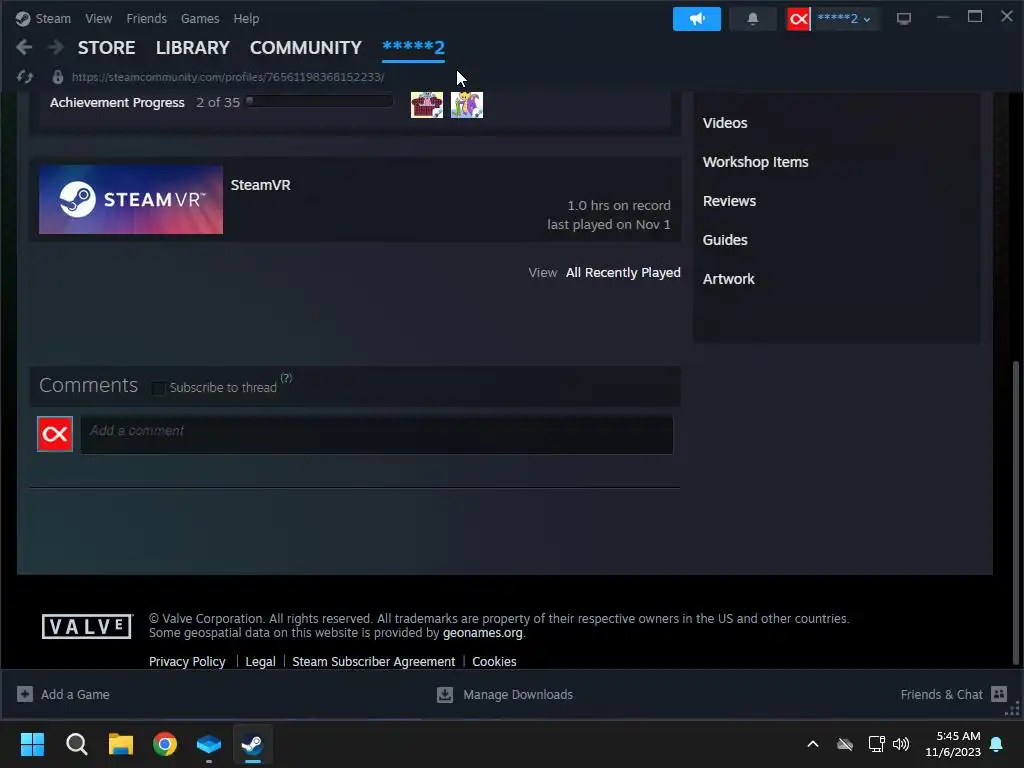The height and width of the screenshot is (768, 1024).
Task: Click the page vertical scrollbar thumb
Action: click(1016, 511)
